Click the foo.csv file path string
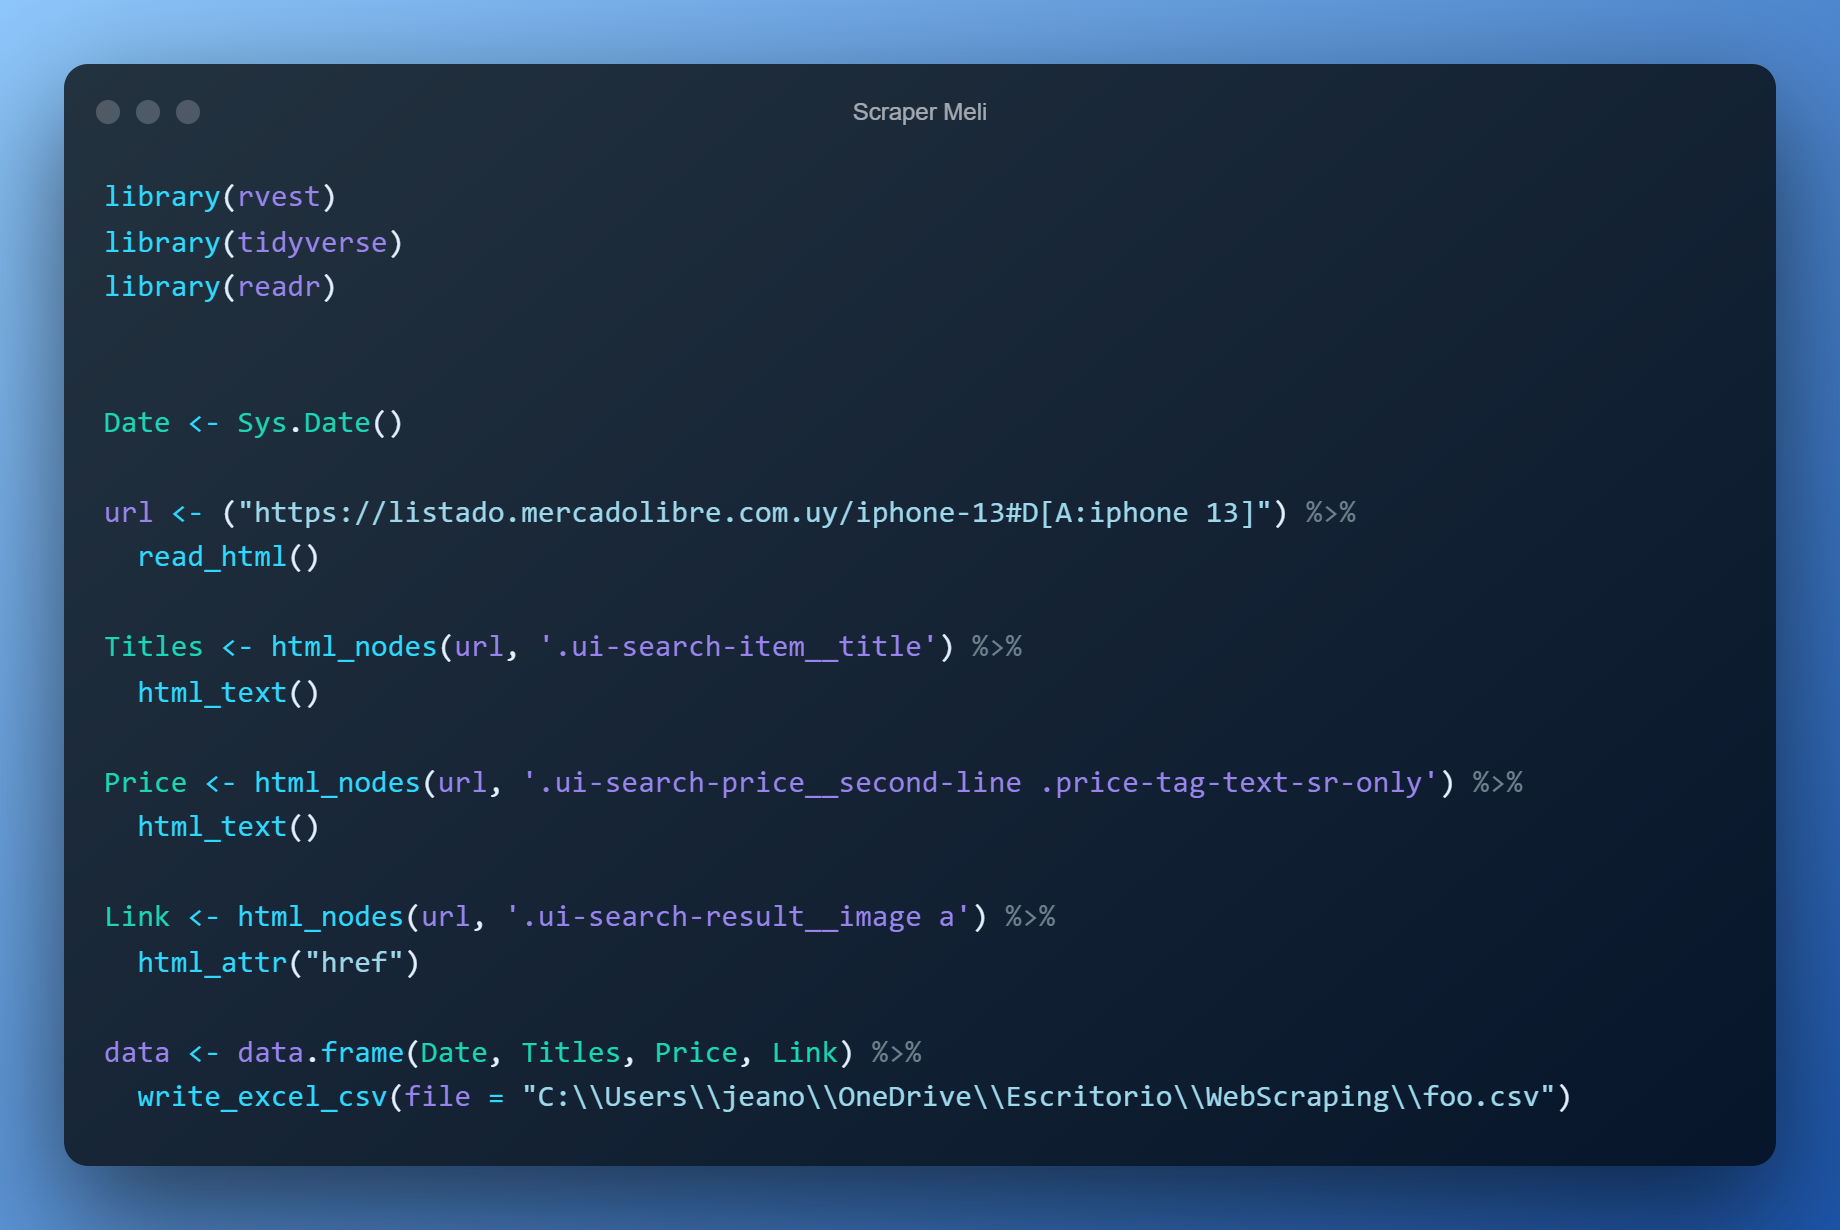 (x=1040, y=1096)
